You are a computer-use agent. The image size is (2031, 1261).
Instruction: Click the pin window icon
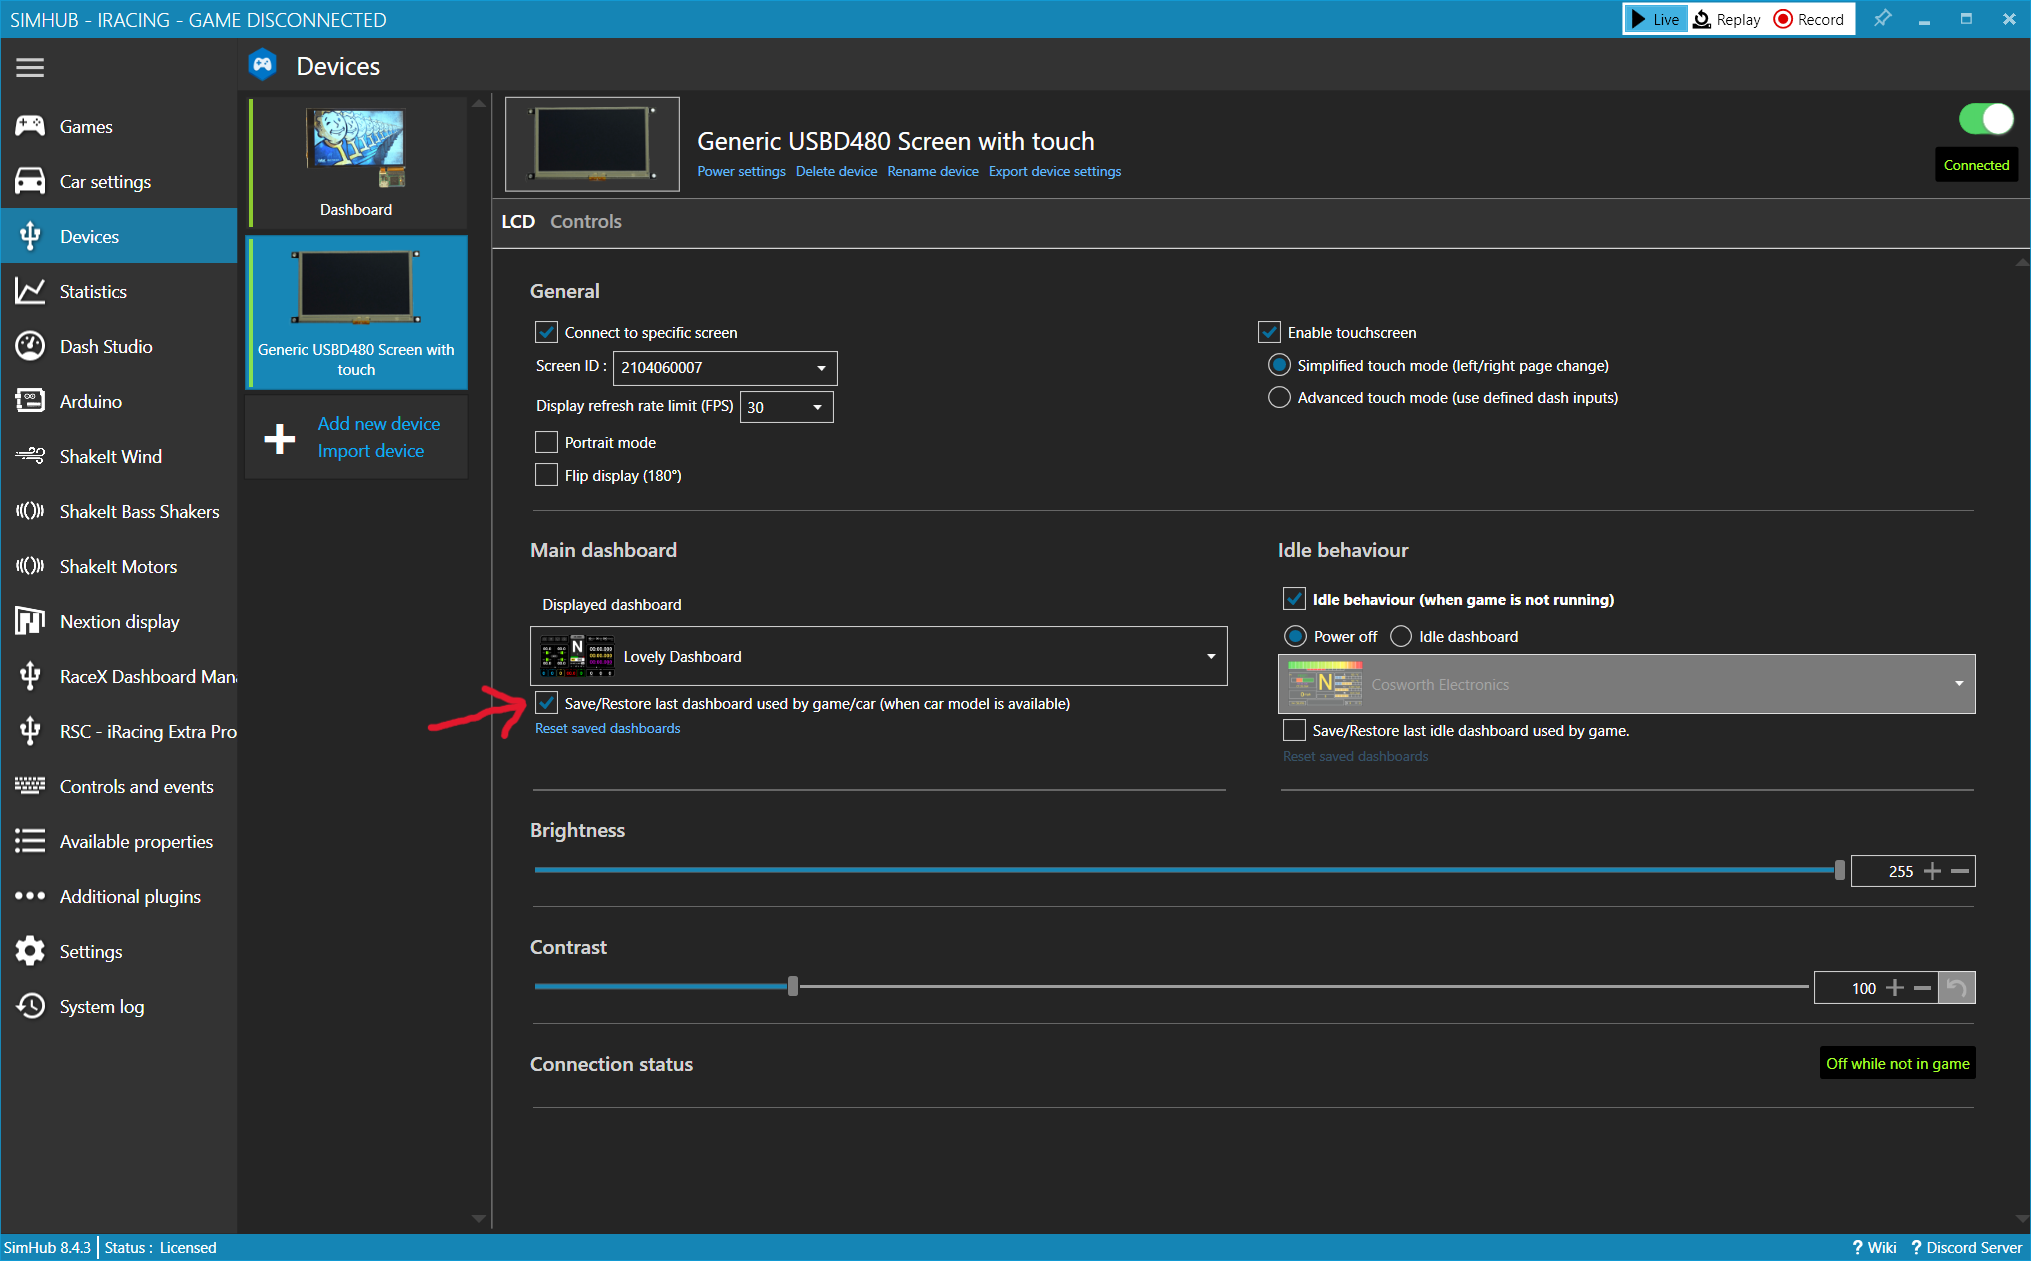tap(1882, 19)
